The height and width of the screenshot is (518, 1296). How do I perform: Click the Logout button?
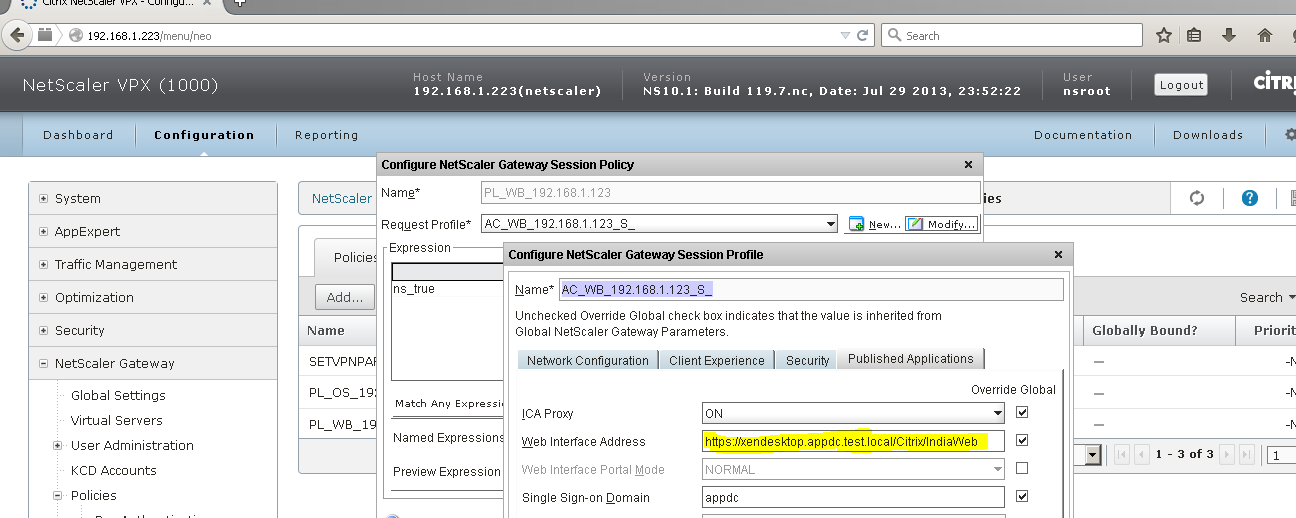coord(1181,85)
